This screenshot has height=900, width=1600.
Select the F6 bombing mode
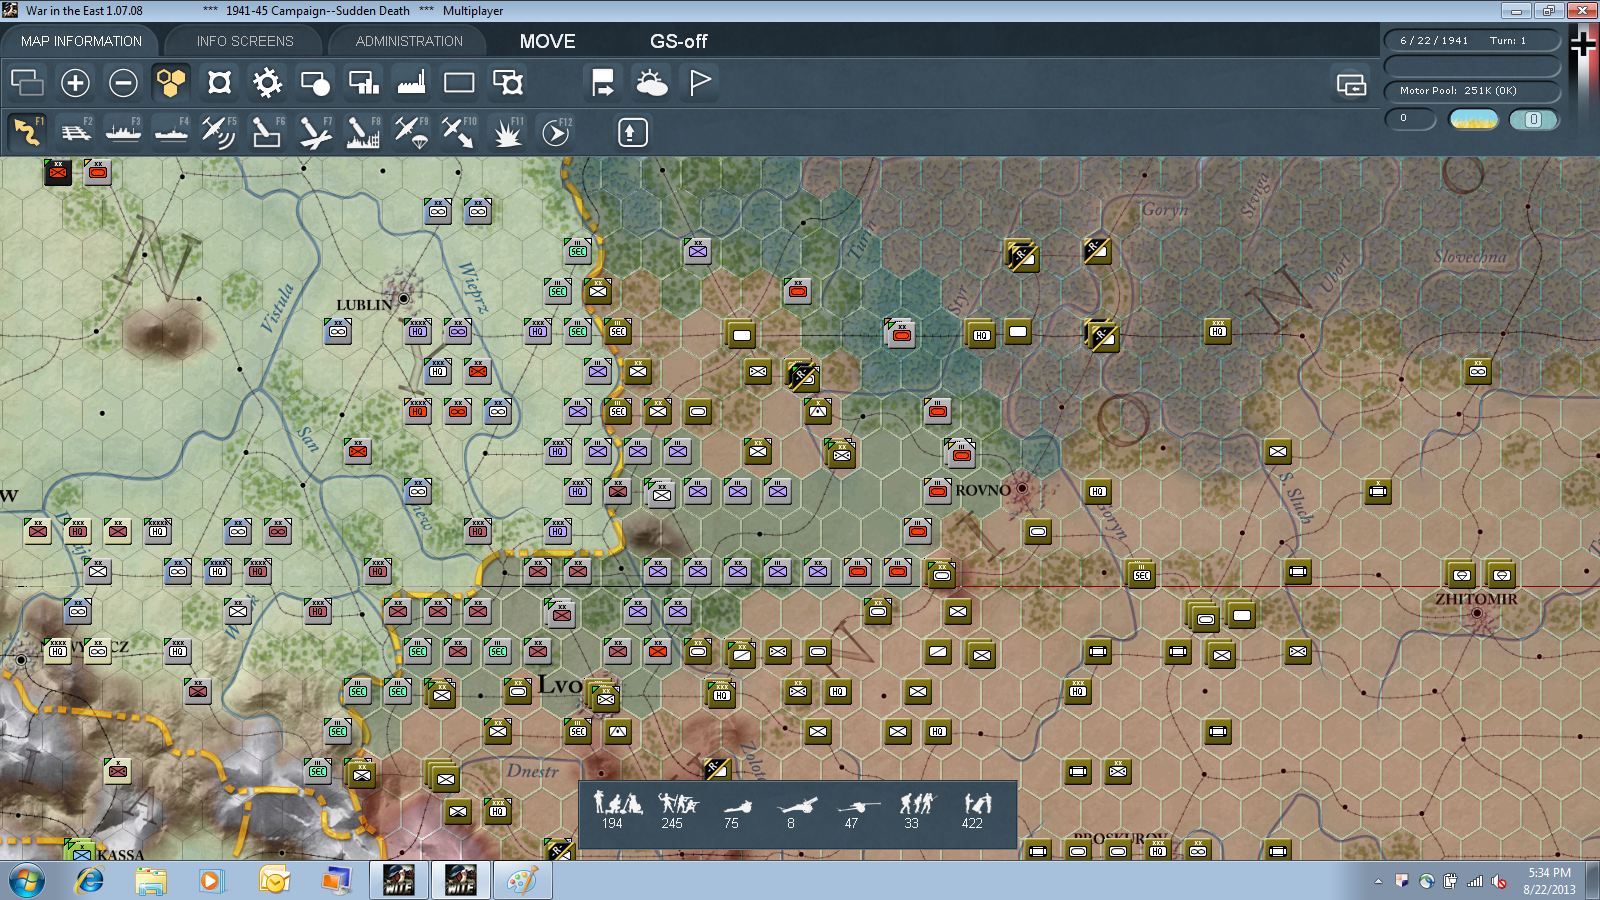[267, 132]
